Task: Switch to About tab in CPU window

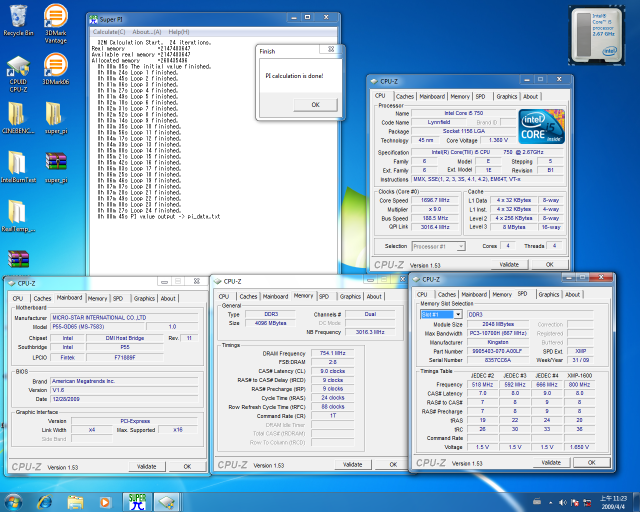Action: pyautogui.click(x=531, y=96)
